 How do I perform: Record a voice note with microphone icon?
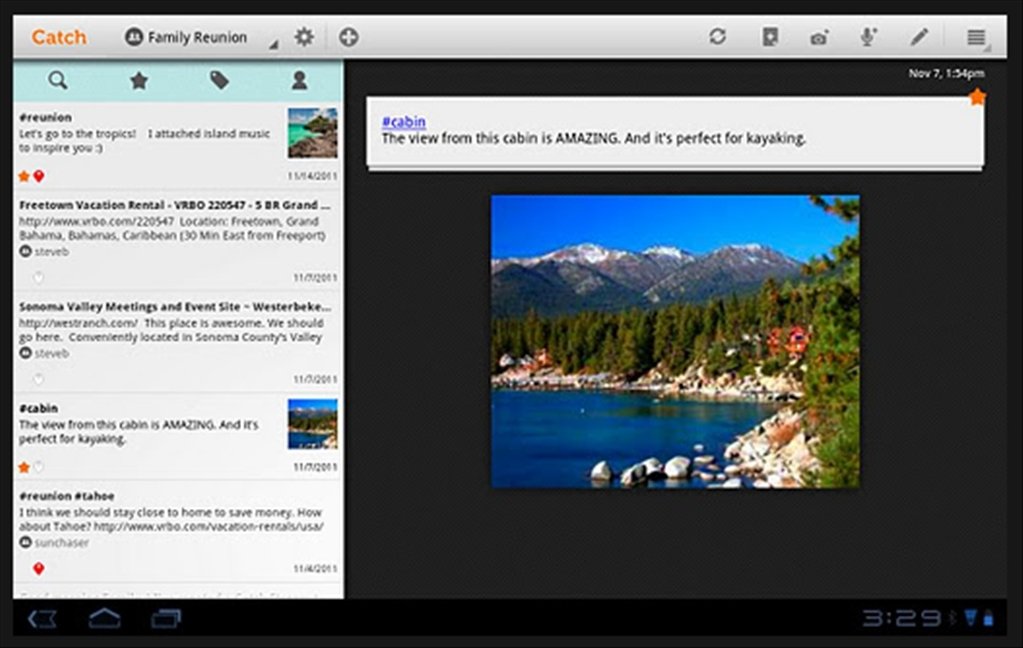coord(868,37)
